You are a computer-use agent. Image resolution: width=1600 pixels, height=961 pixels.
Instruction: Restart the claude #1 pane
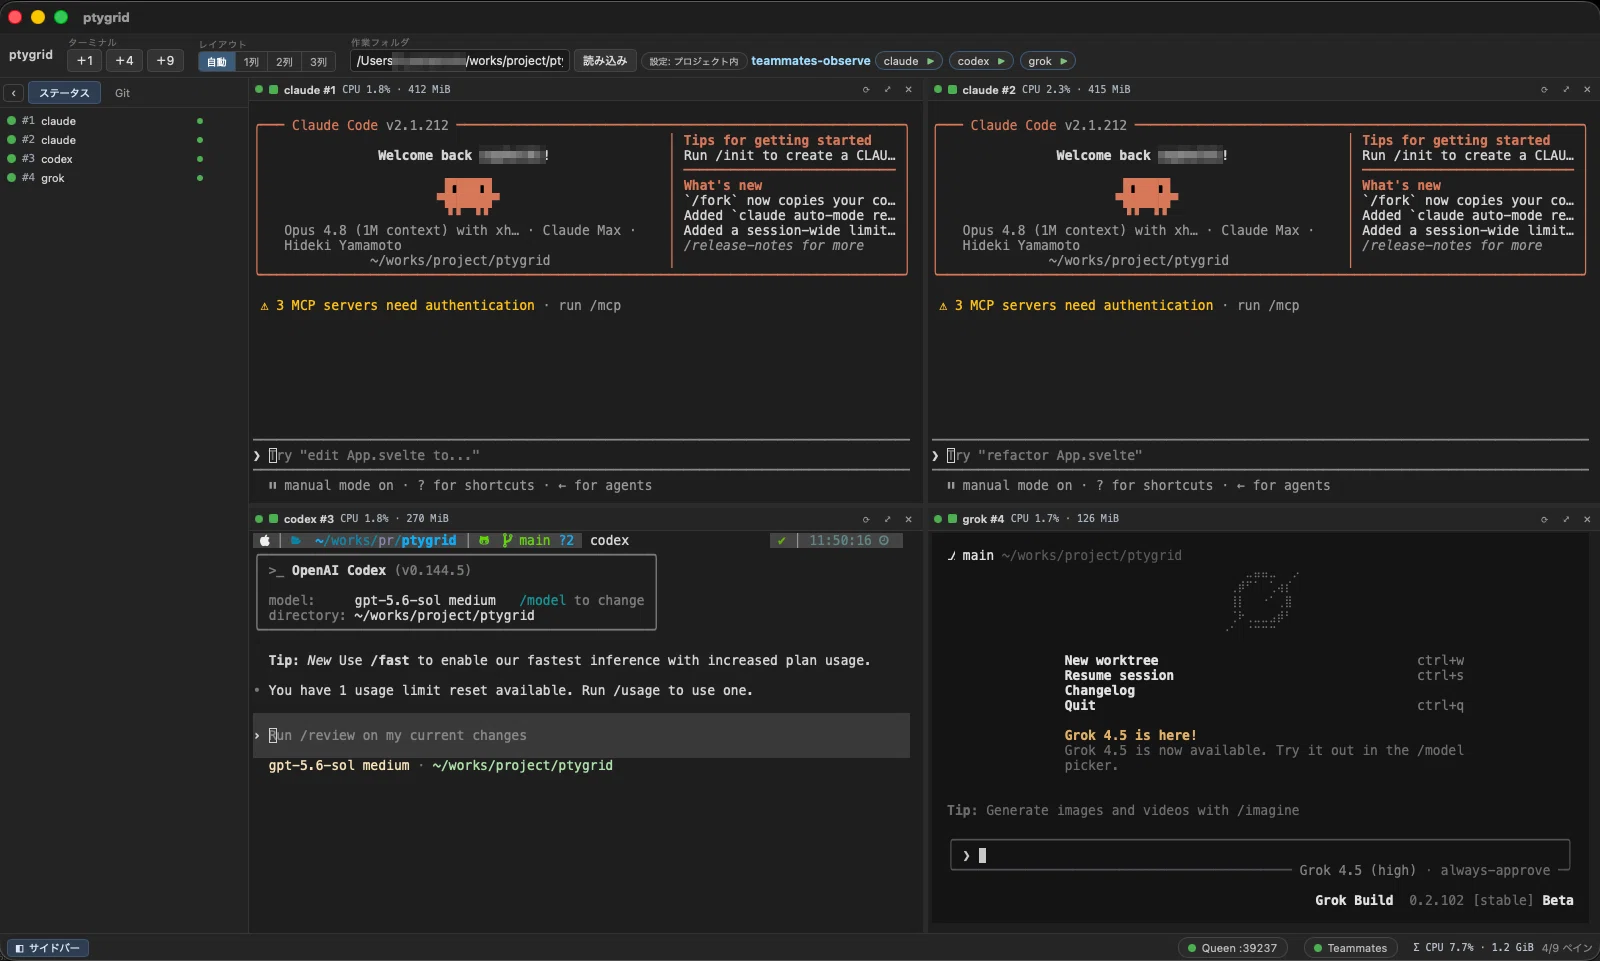coord(866,89)
